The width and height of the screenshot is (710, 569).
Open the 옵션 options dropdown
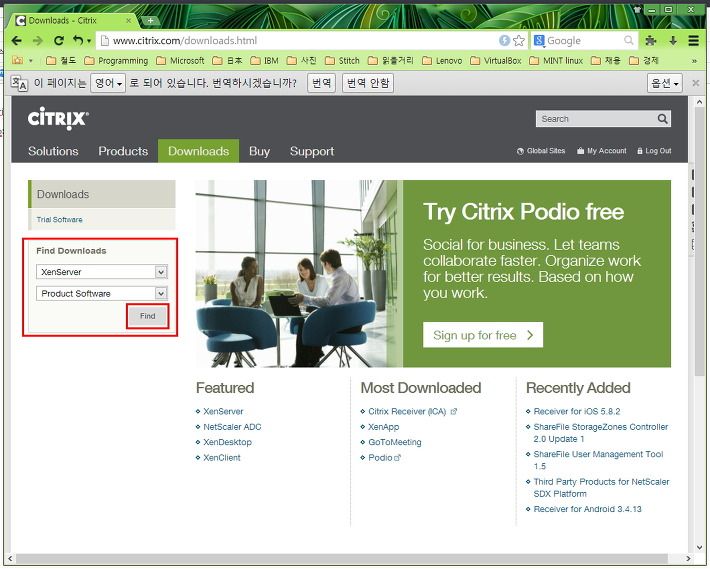coord(664,83)
